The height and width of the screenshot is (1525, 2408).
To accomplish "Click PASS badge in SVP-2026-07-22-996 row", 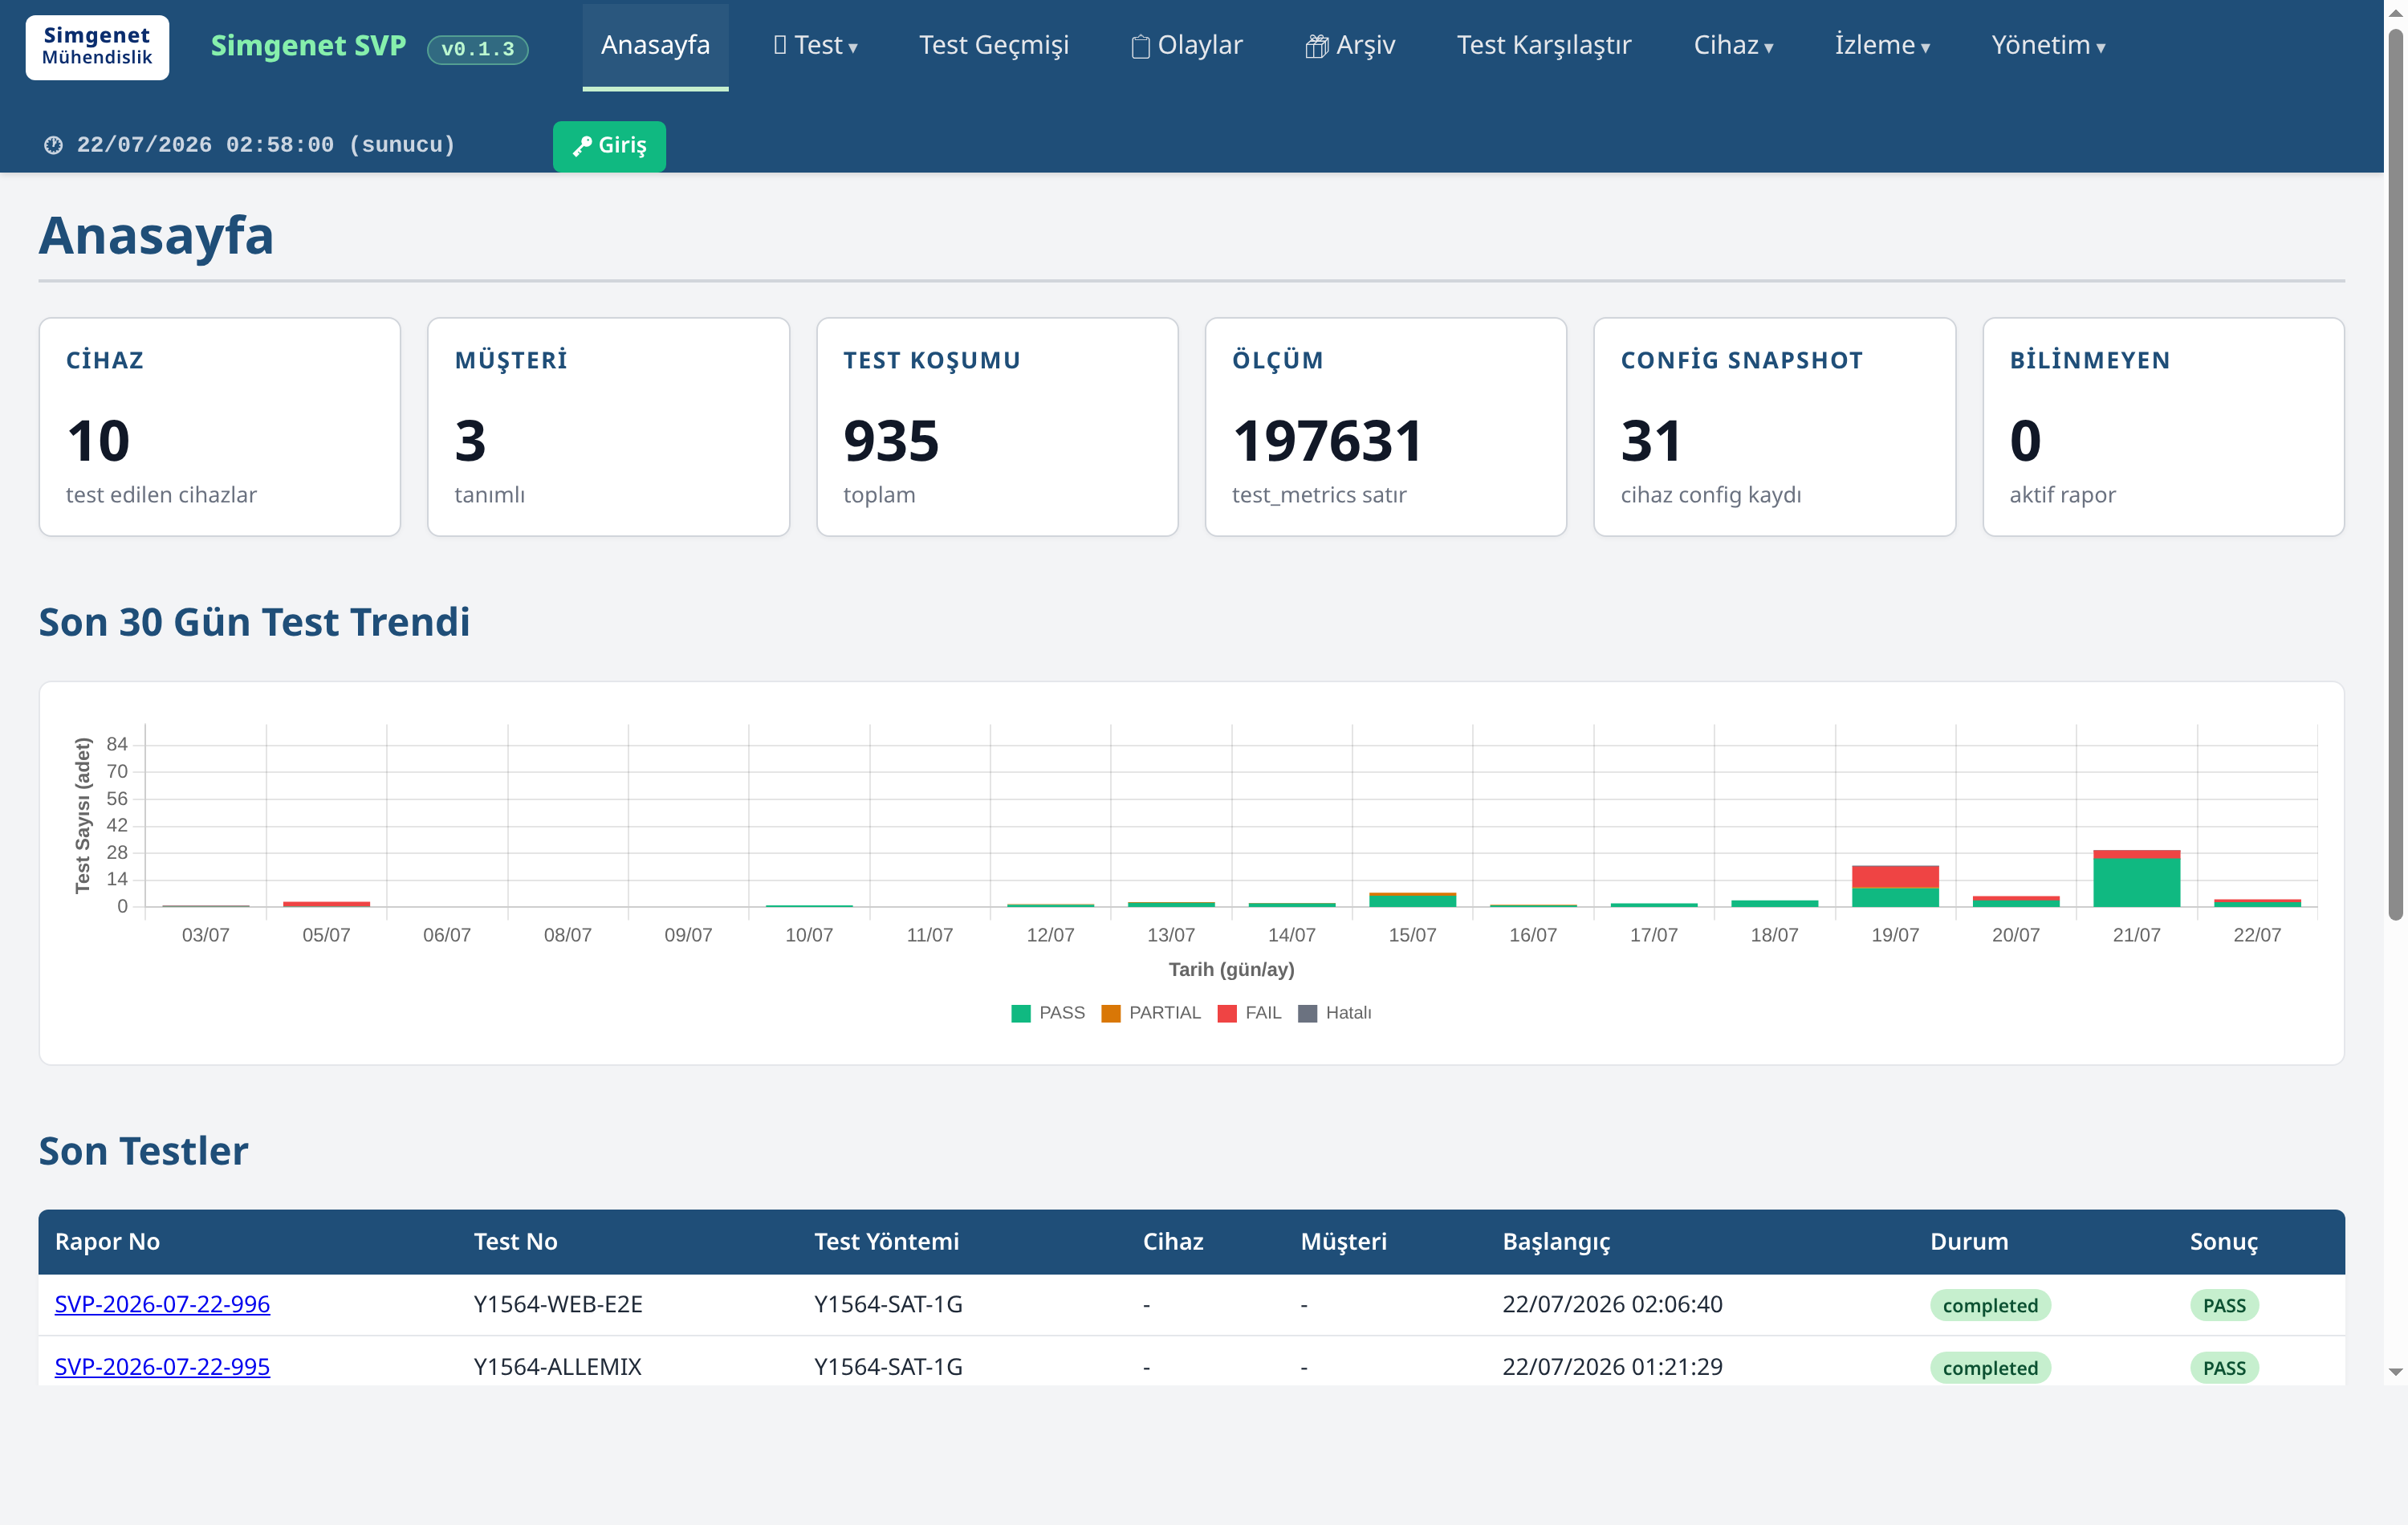I will click(x=2224, y=1305).
